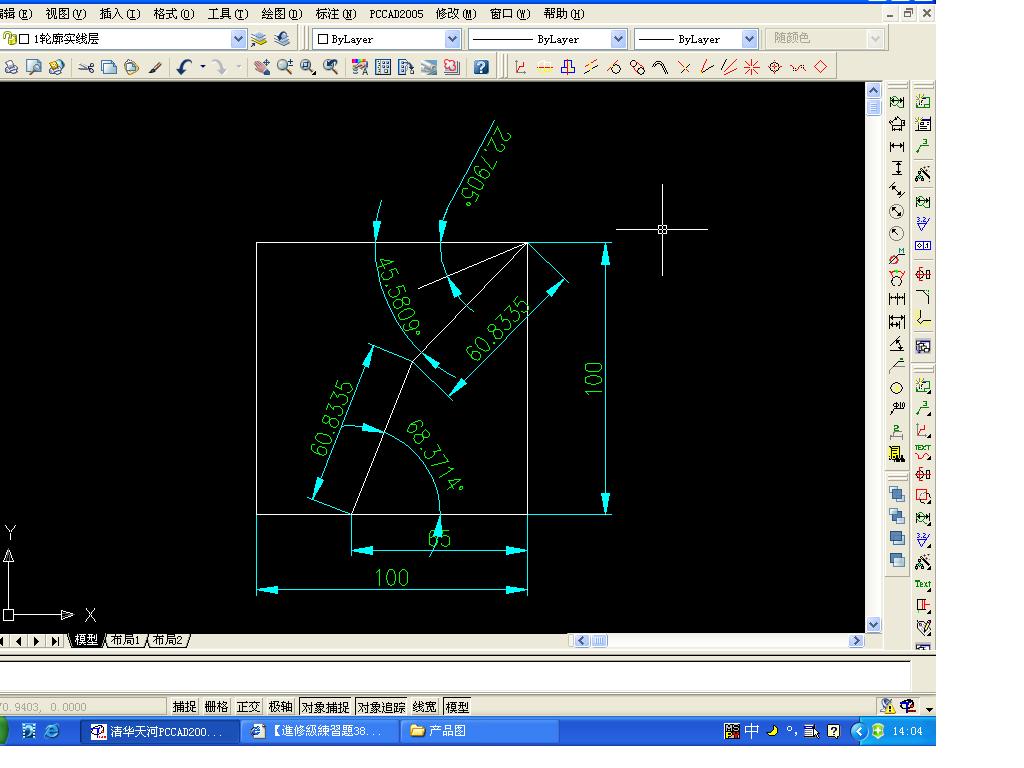This screenshot has height=768, width=1024.
Task: Click the Layer Properties Manager stack icon
Action: [259, 39]
